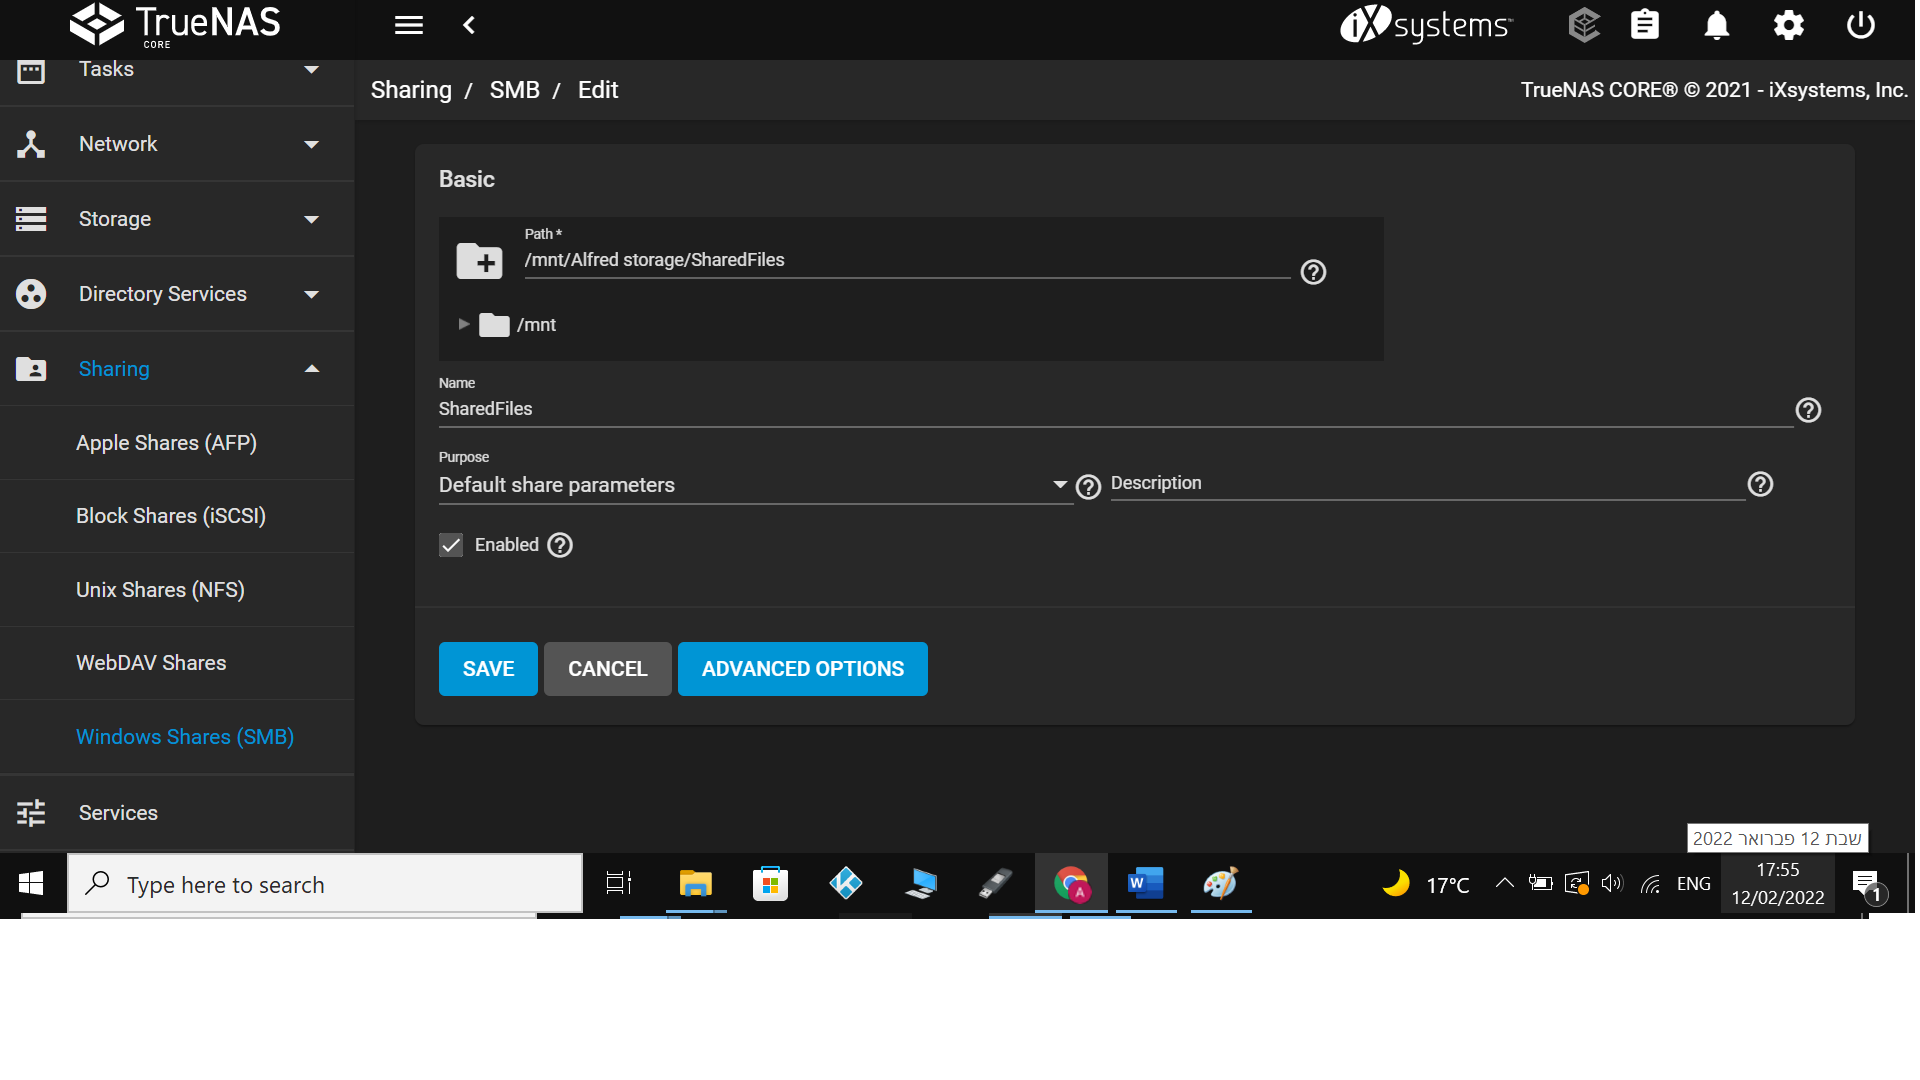Click the Path input field

click(907, 260)
